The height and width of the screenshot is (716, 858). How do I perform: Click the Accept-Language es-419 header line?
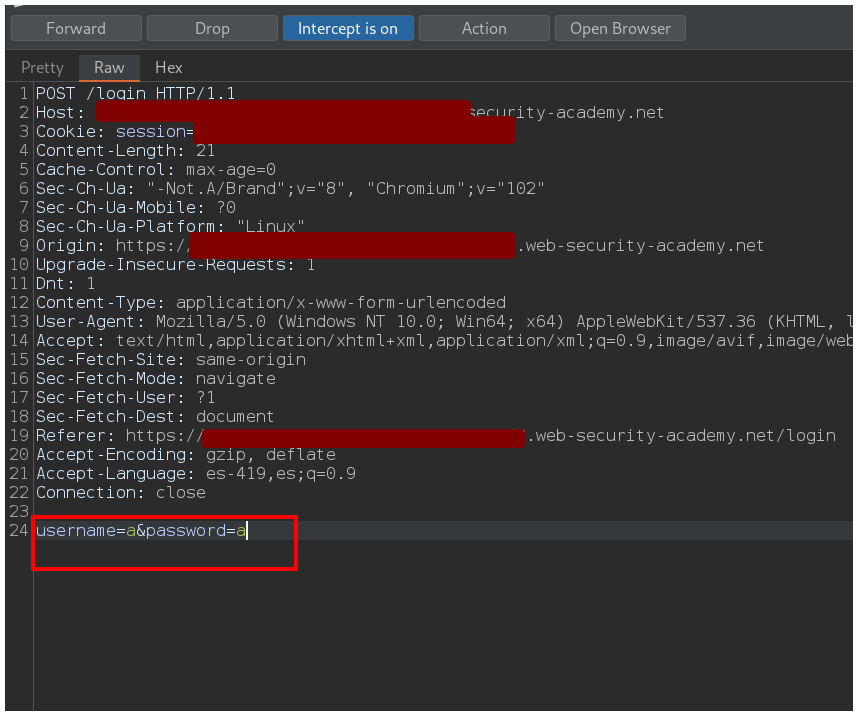195,474
